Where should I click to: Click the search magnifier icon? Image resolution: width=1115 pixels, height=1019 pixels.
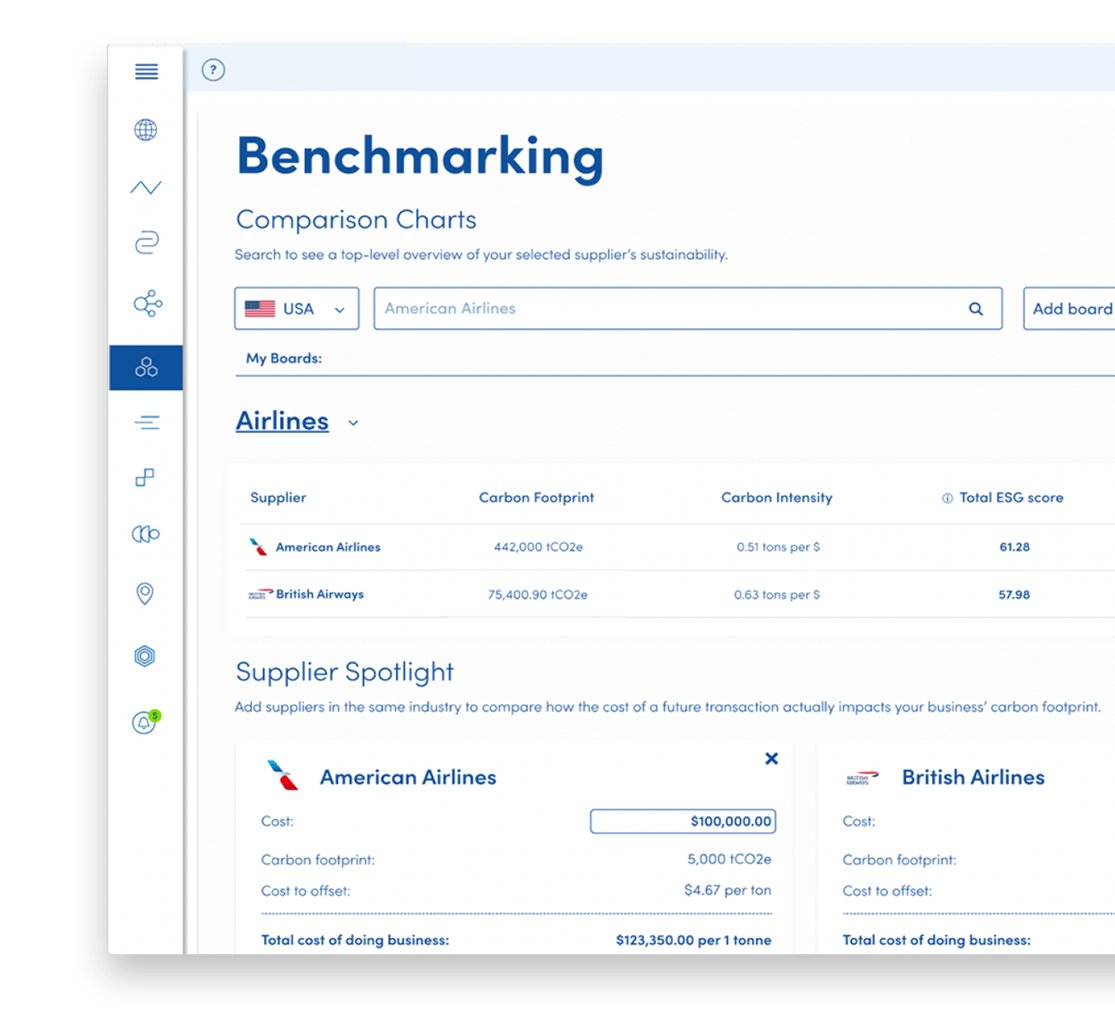click(976, 309)
